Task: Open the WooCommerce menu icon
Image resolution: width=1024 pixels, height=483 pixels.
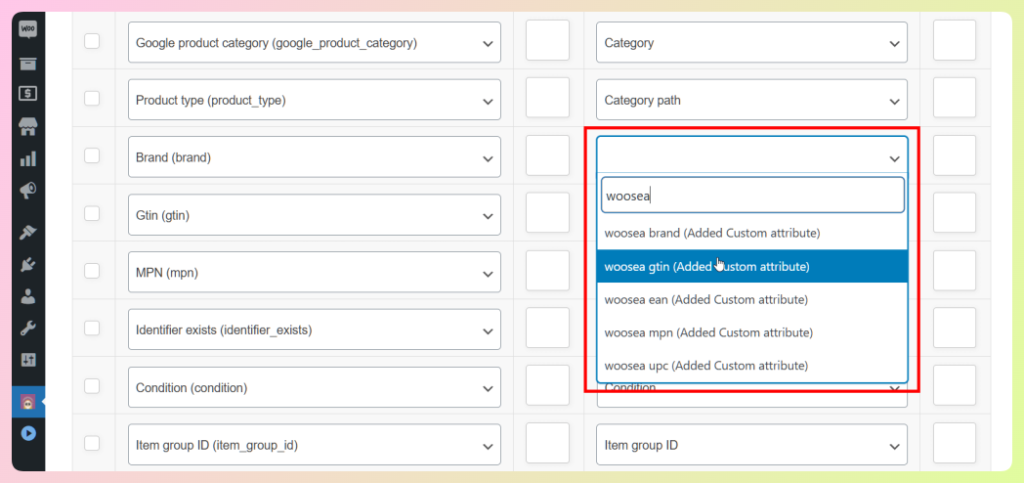Action: pyautogui.click(x=27, y=29)
